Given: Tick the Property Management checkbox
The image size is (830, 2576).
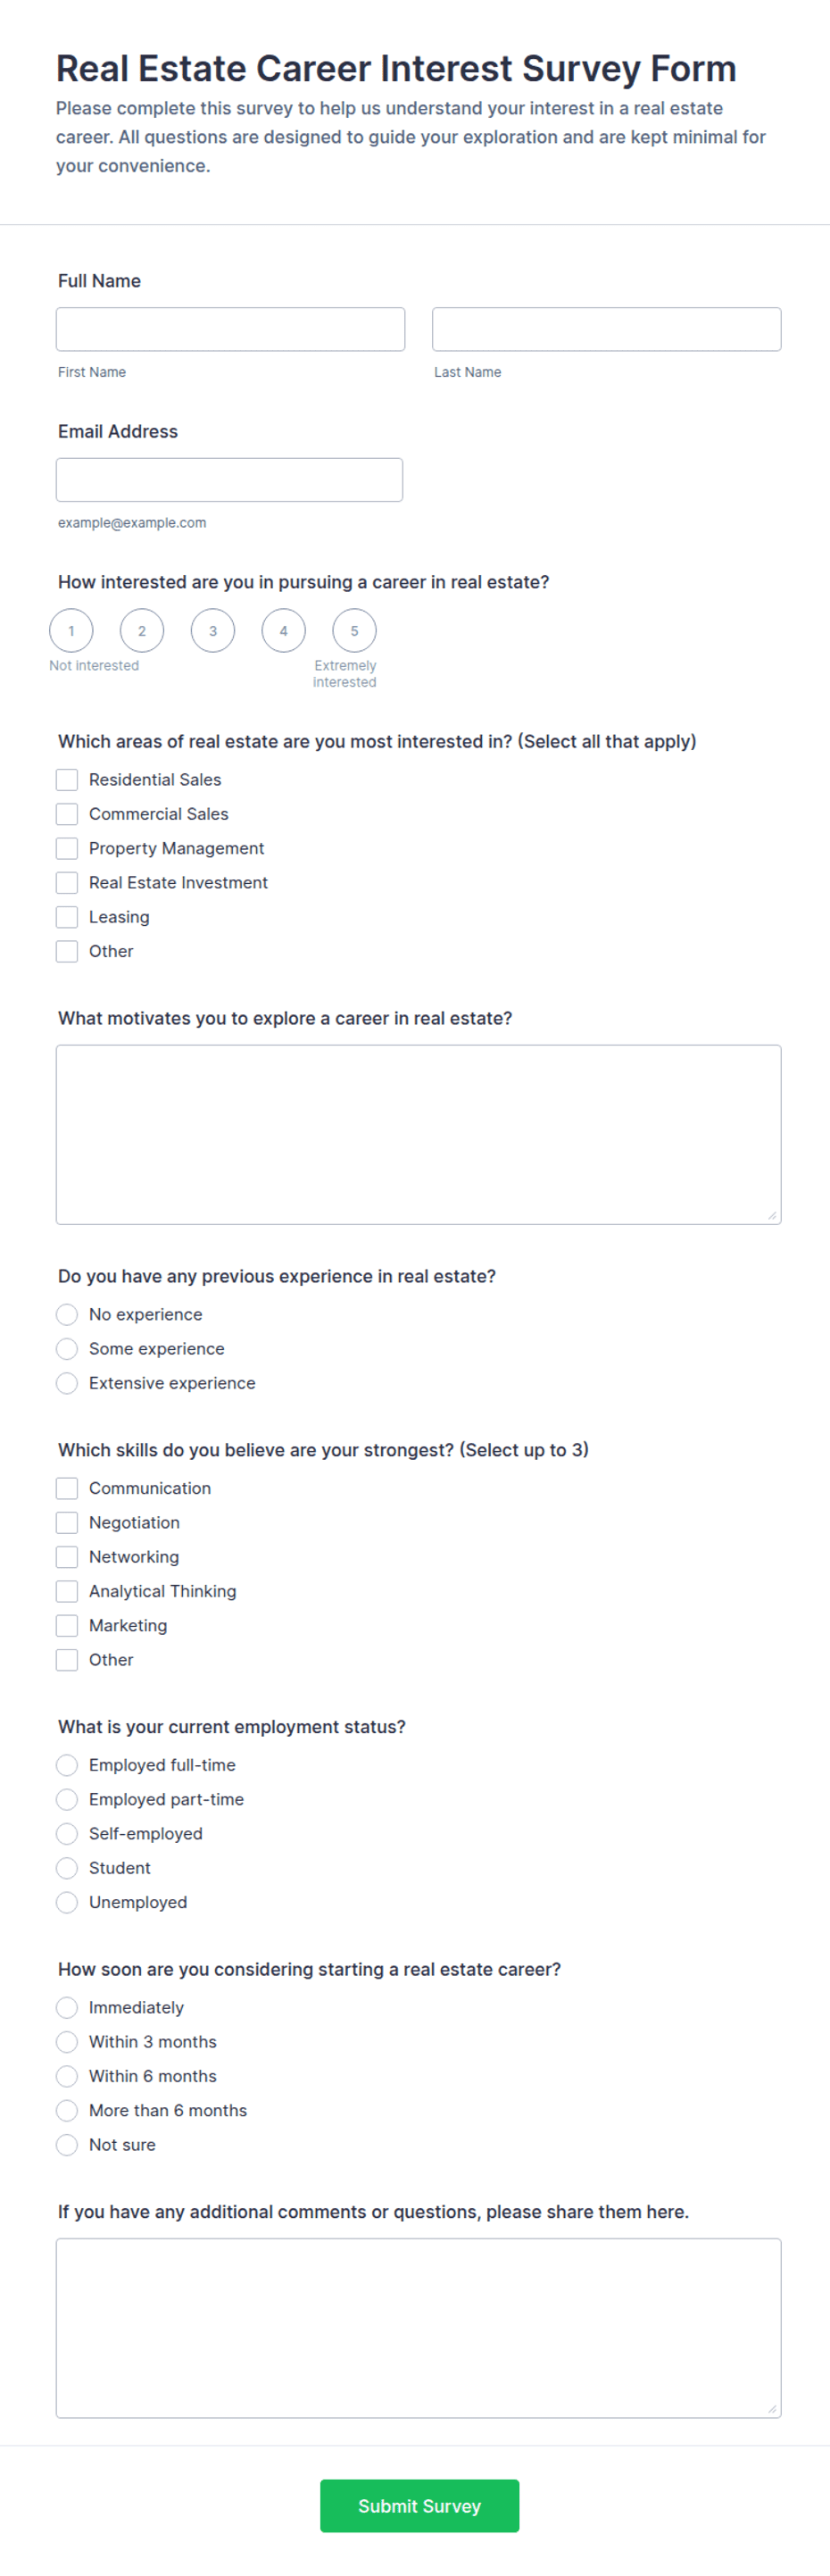Looking at the screenshot, I should [x=67, y=849].
